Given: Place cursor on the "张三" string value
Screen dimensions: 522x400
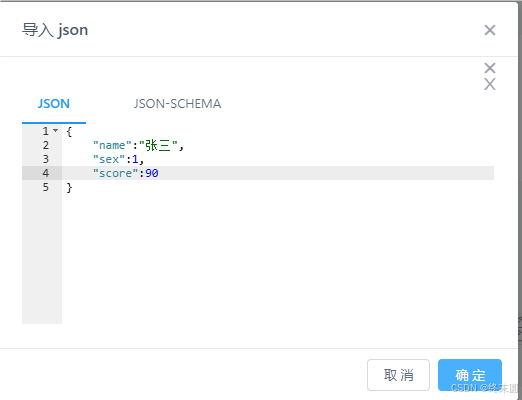Looking at the screenshot, I should (x=158, y=145).
